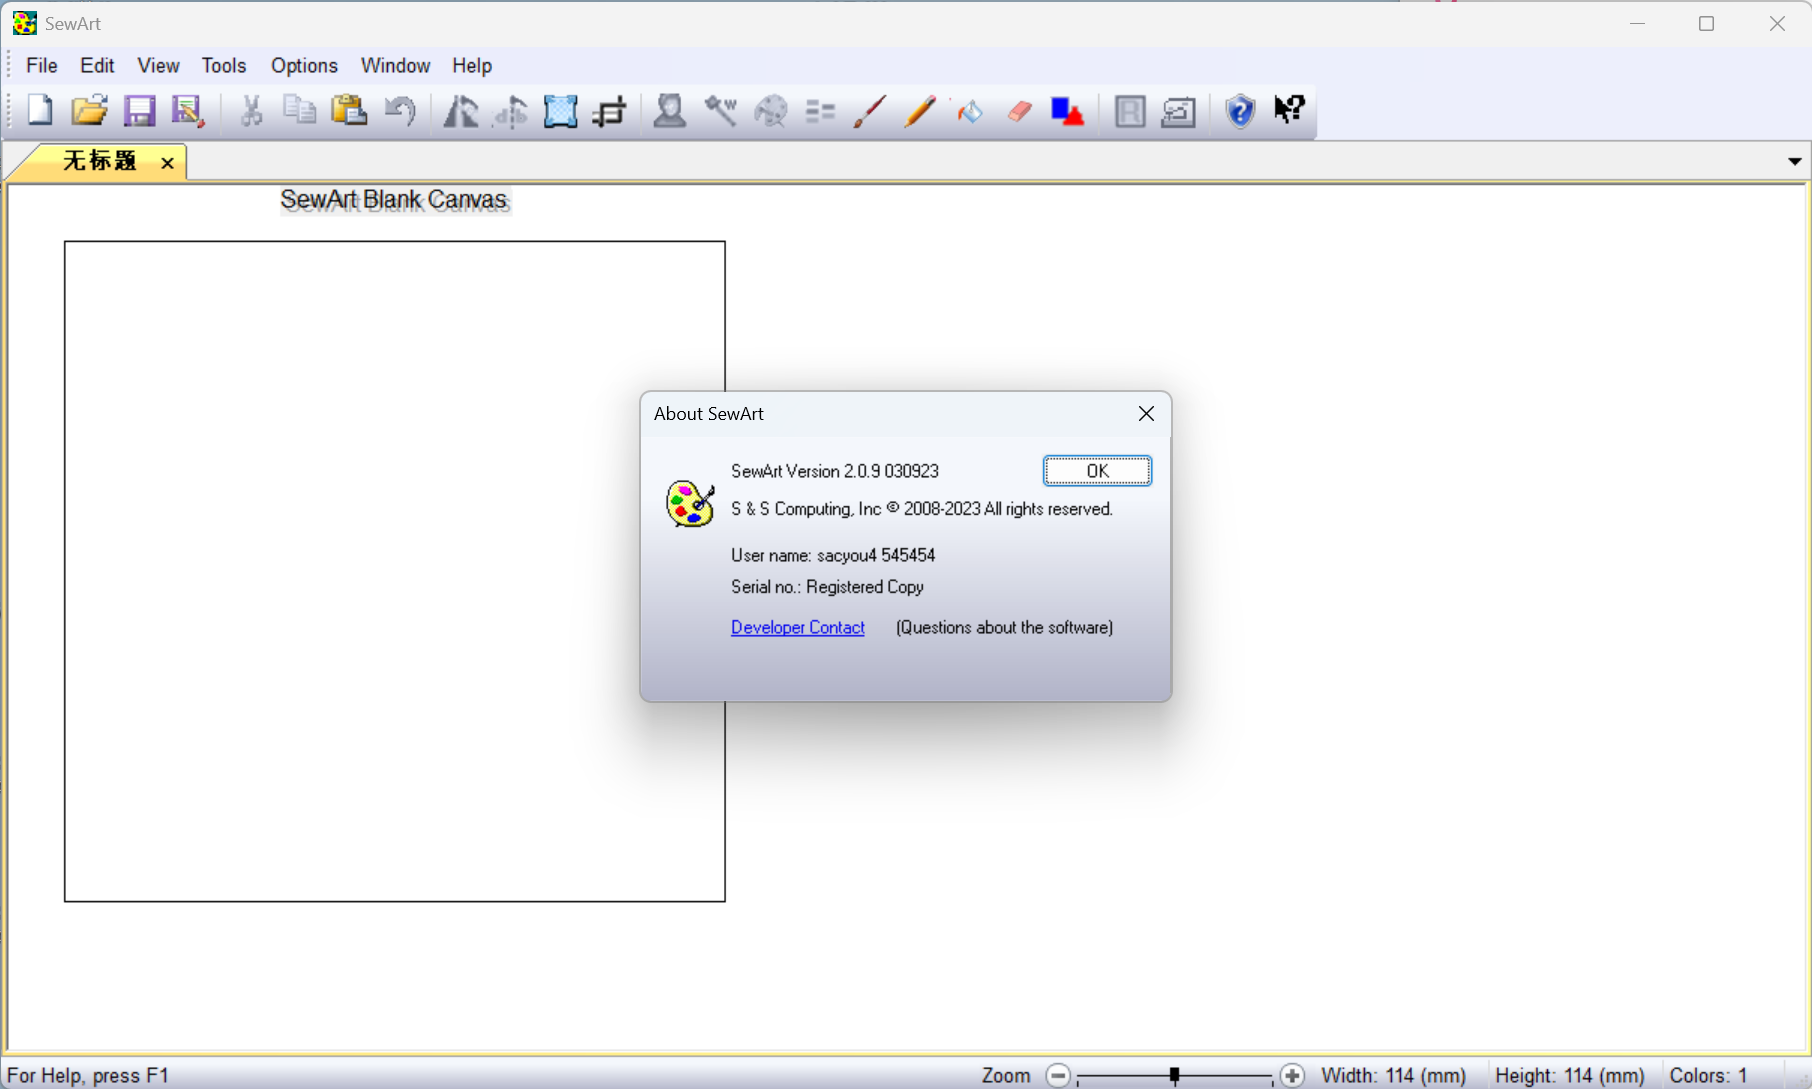1812x1089 pixels.
Task: Click the zoom in plus button
Action: [1292, 1075]
